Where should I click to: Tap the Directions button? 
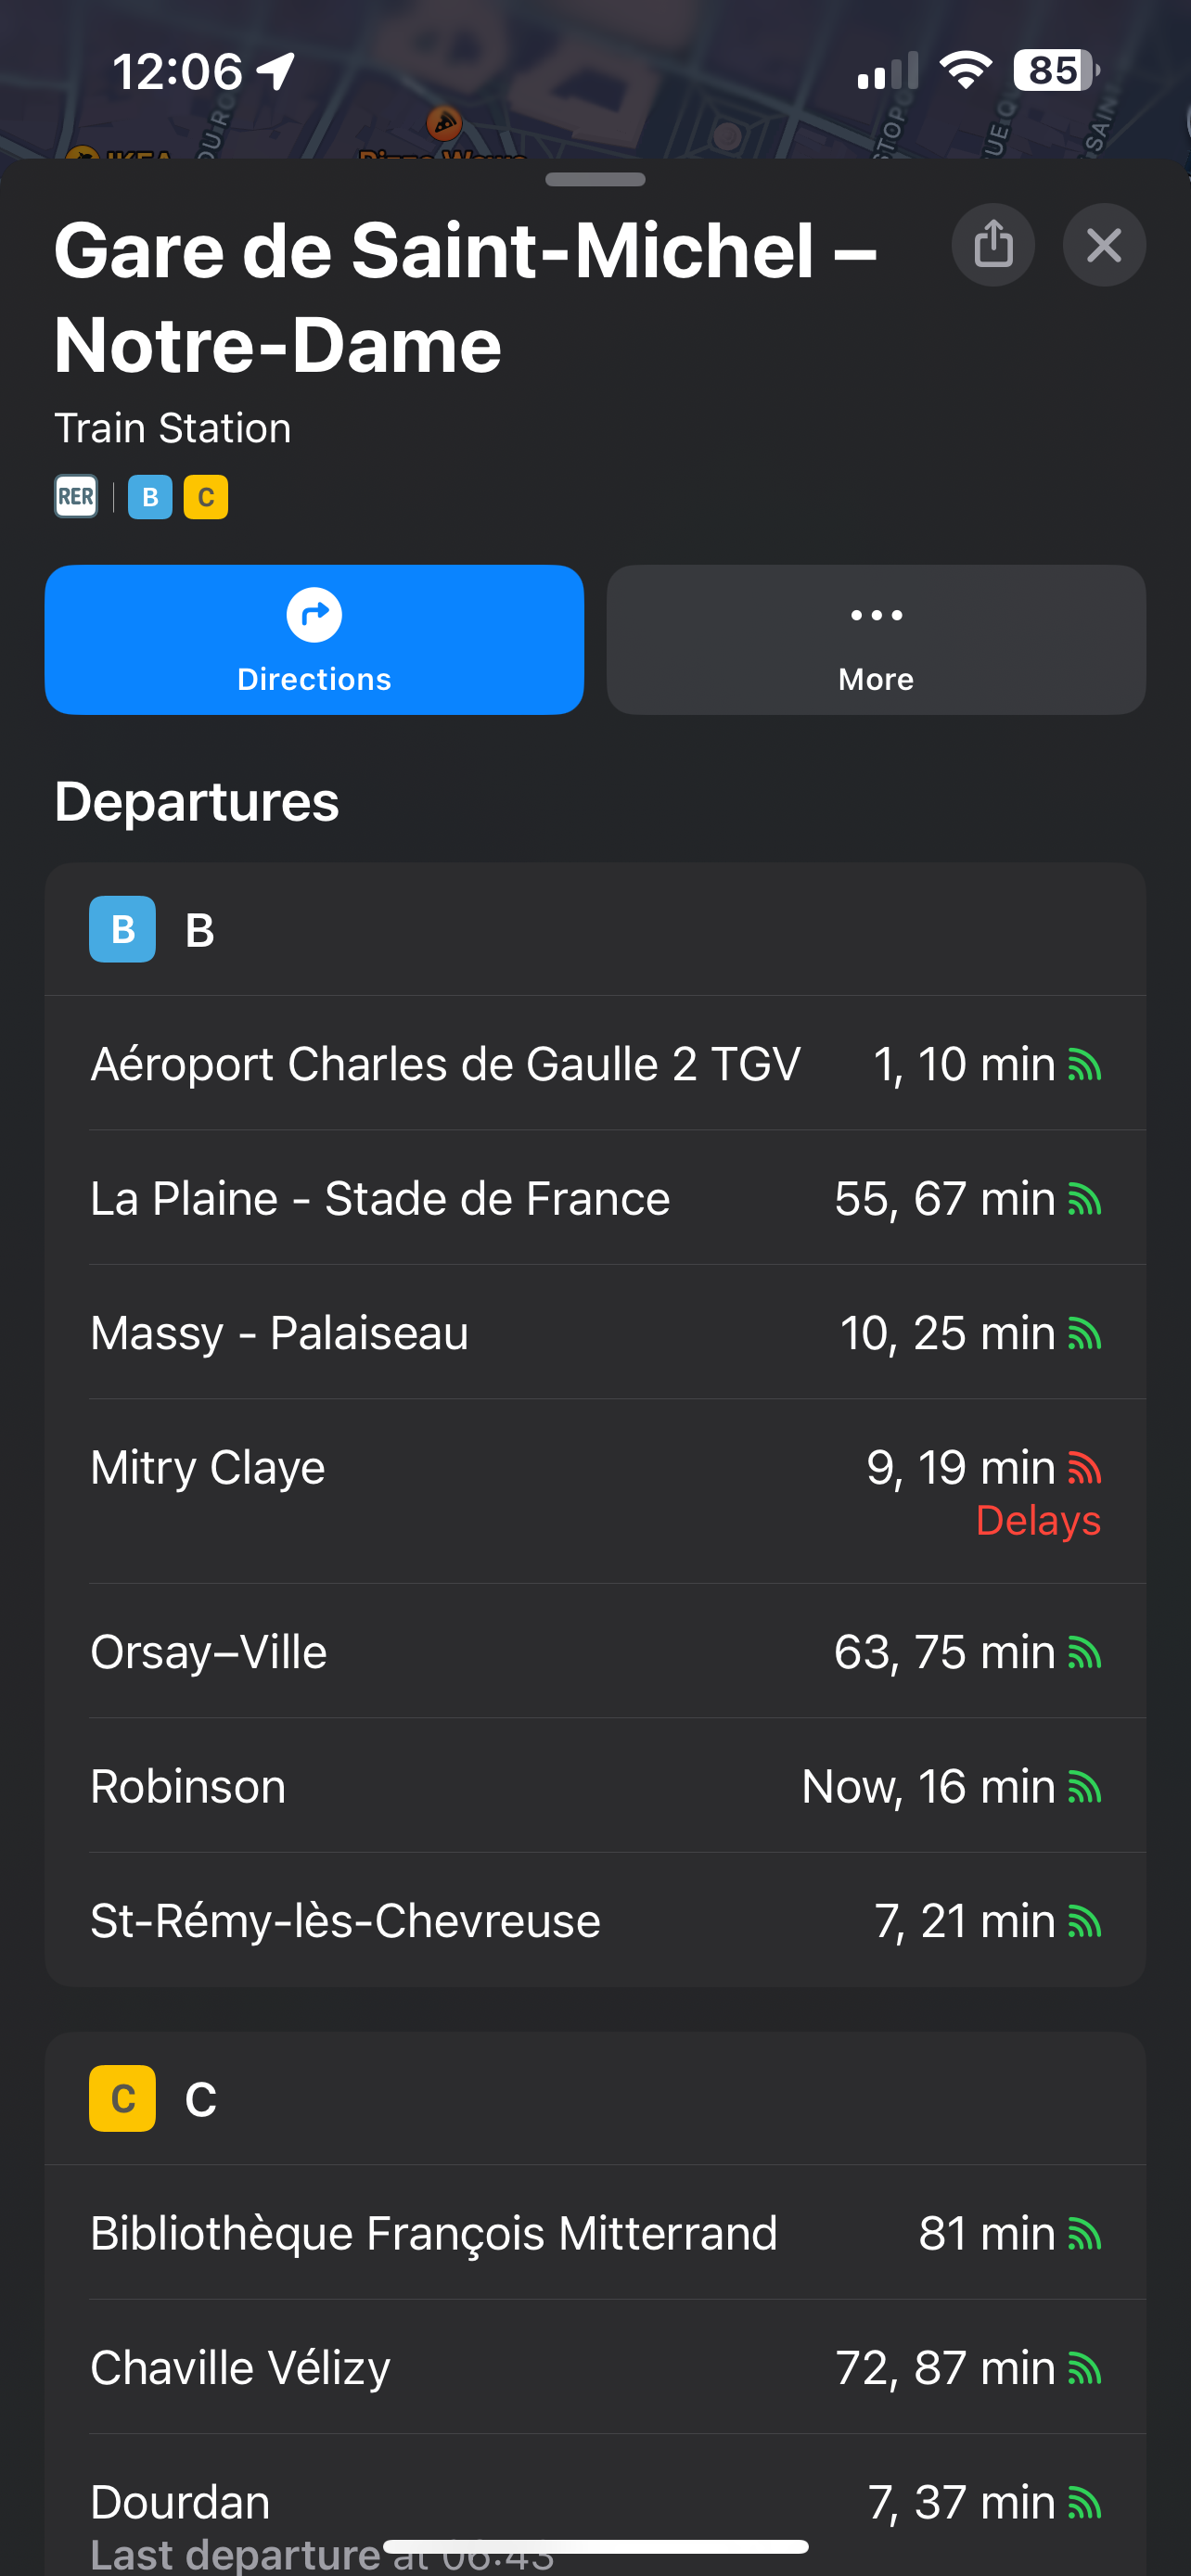point(314,640)
